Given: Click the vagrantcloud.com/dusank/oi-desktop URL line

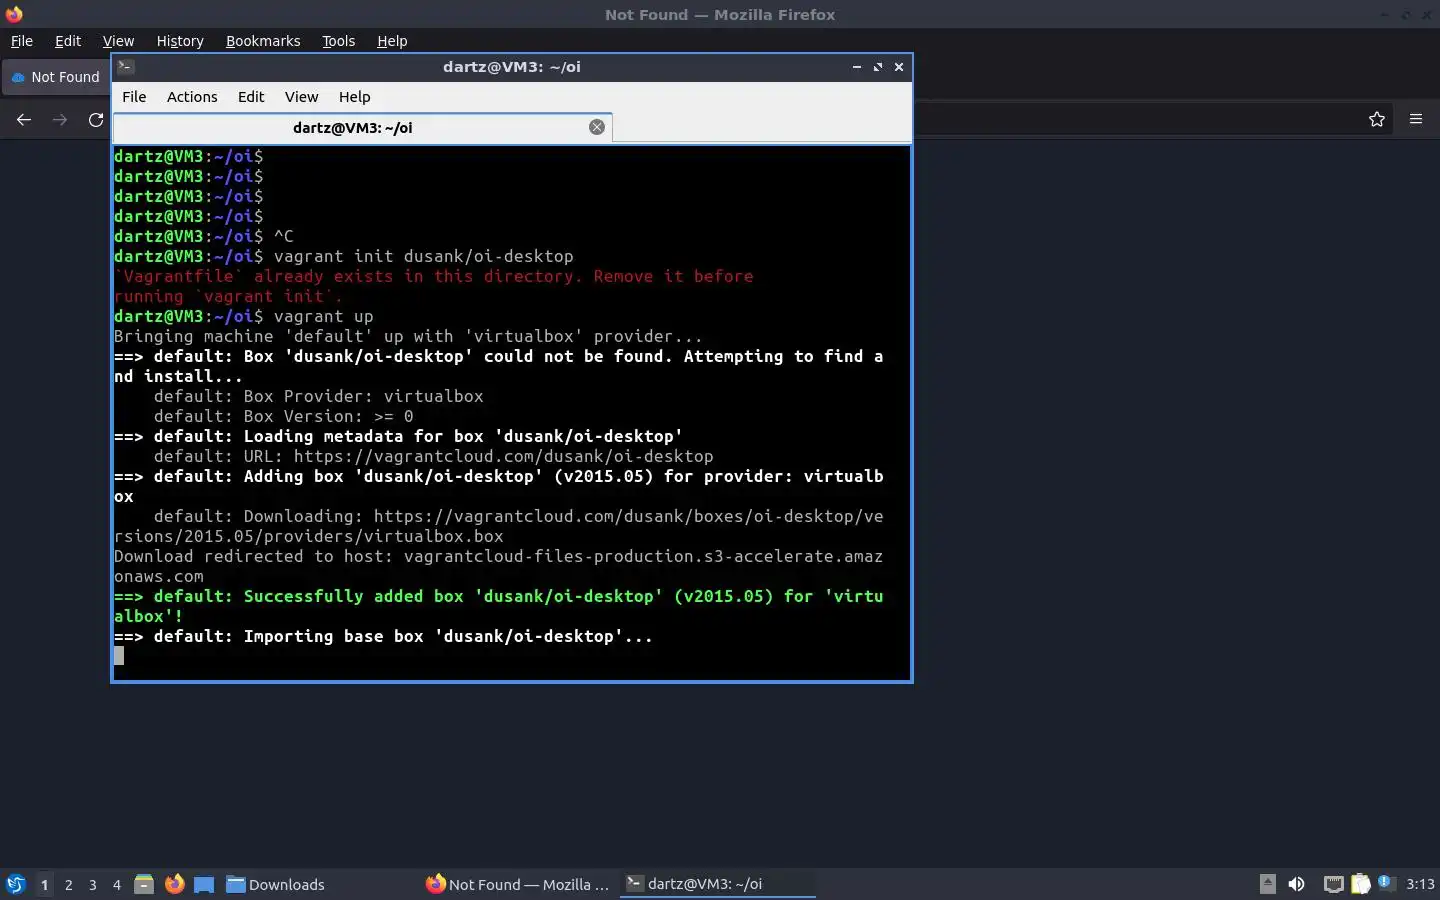Looking at the screenshot, I should pyautogui.click(x=433, y=456).
